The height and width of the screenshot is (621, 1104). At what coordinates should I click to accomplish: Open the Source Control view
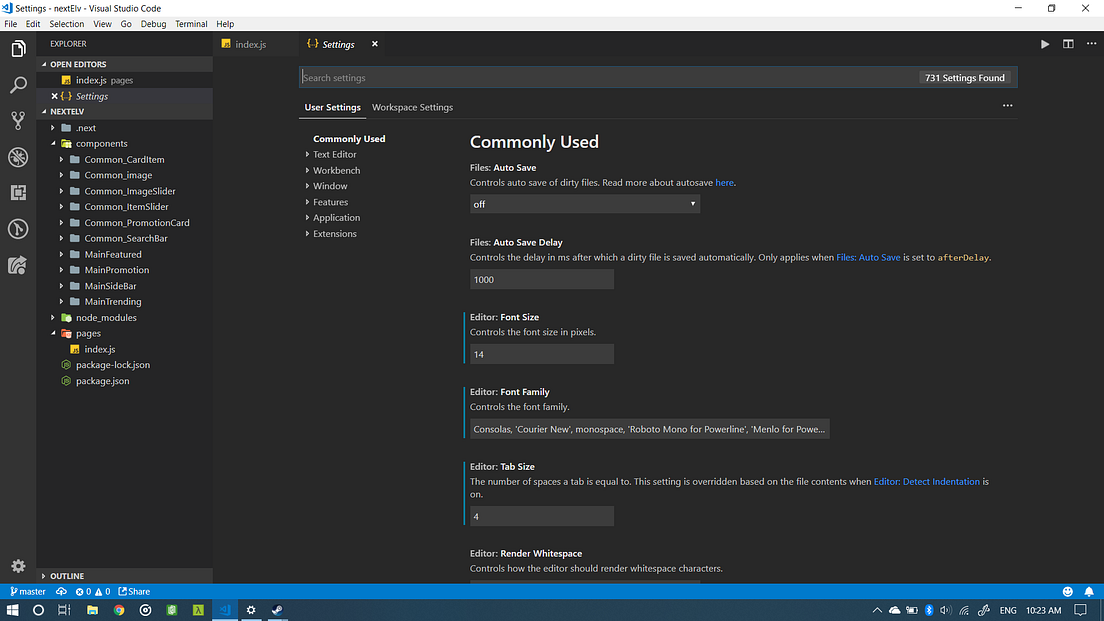click(x=18, y=120)
